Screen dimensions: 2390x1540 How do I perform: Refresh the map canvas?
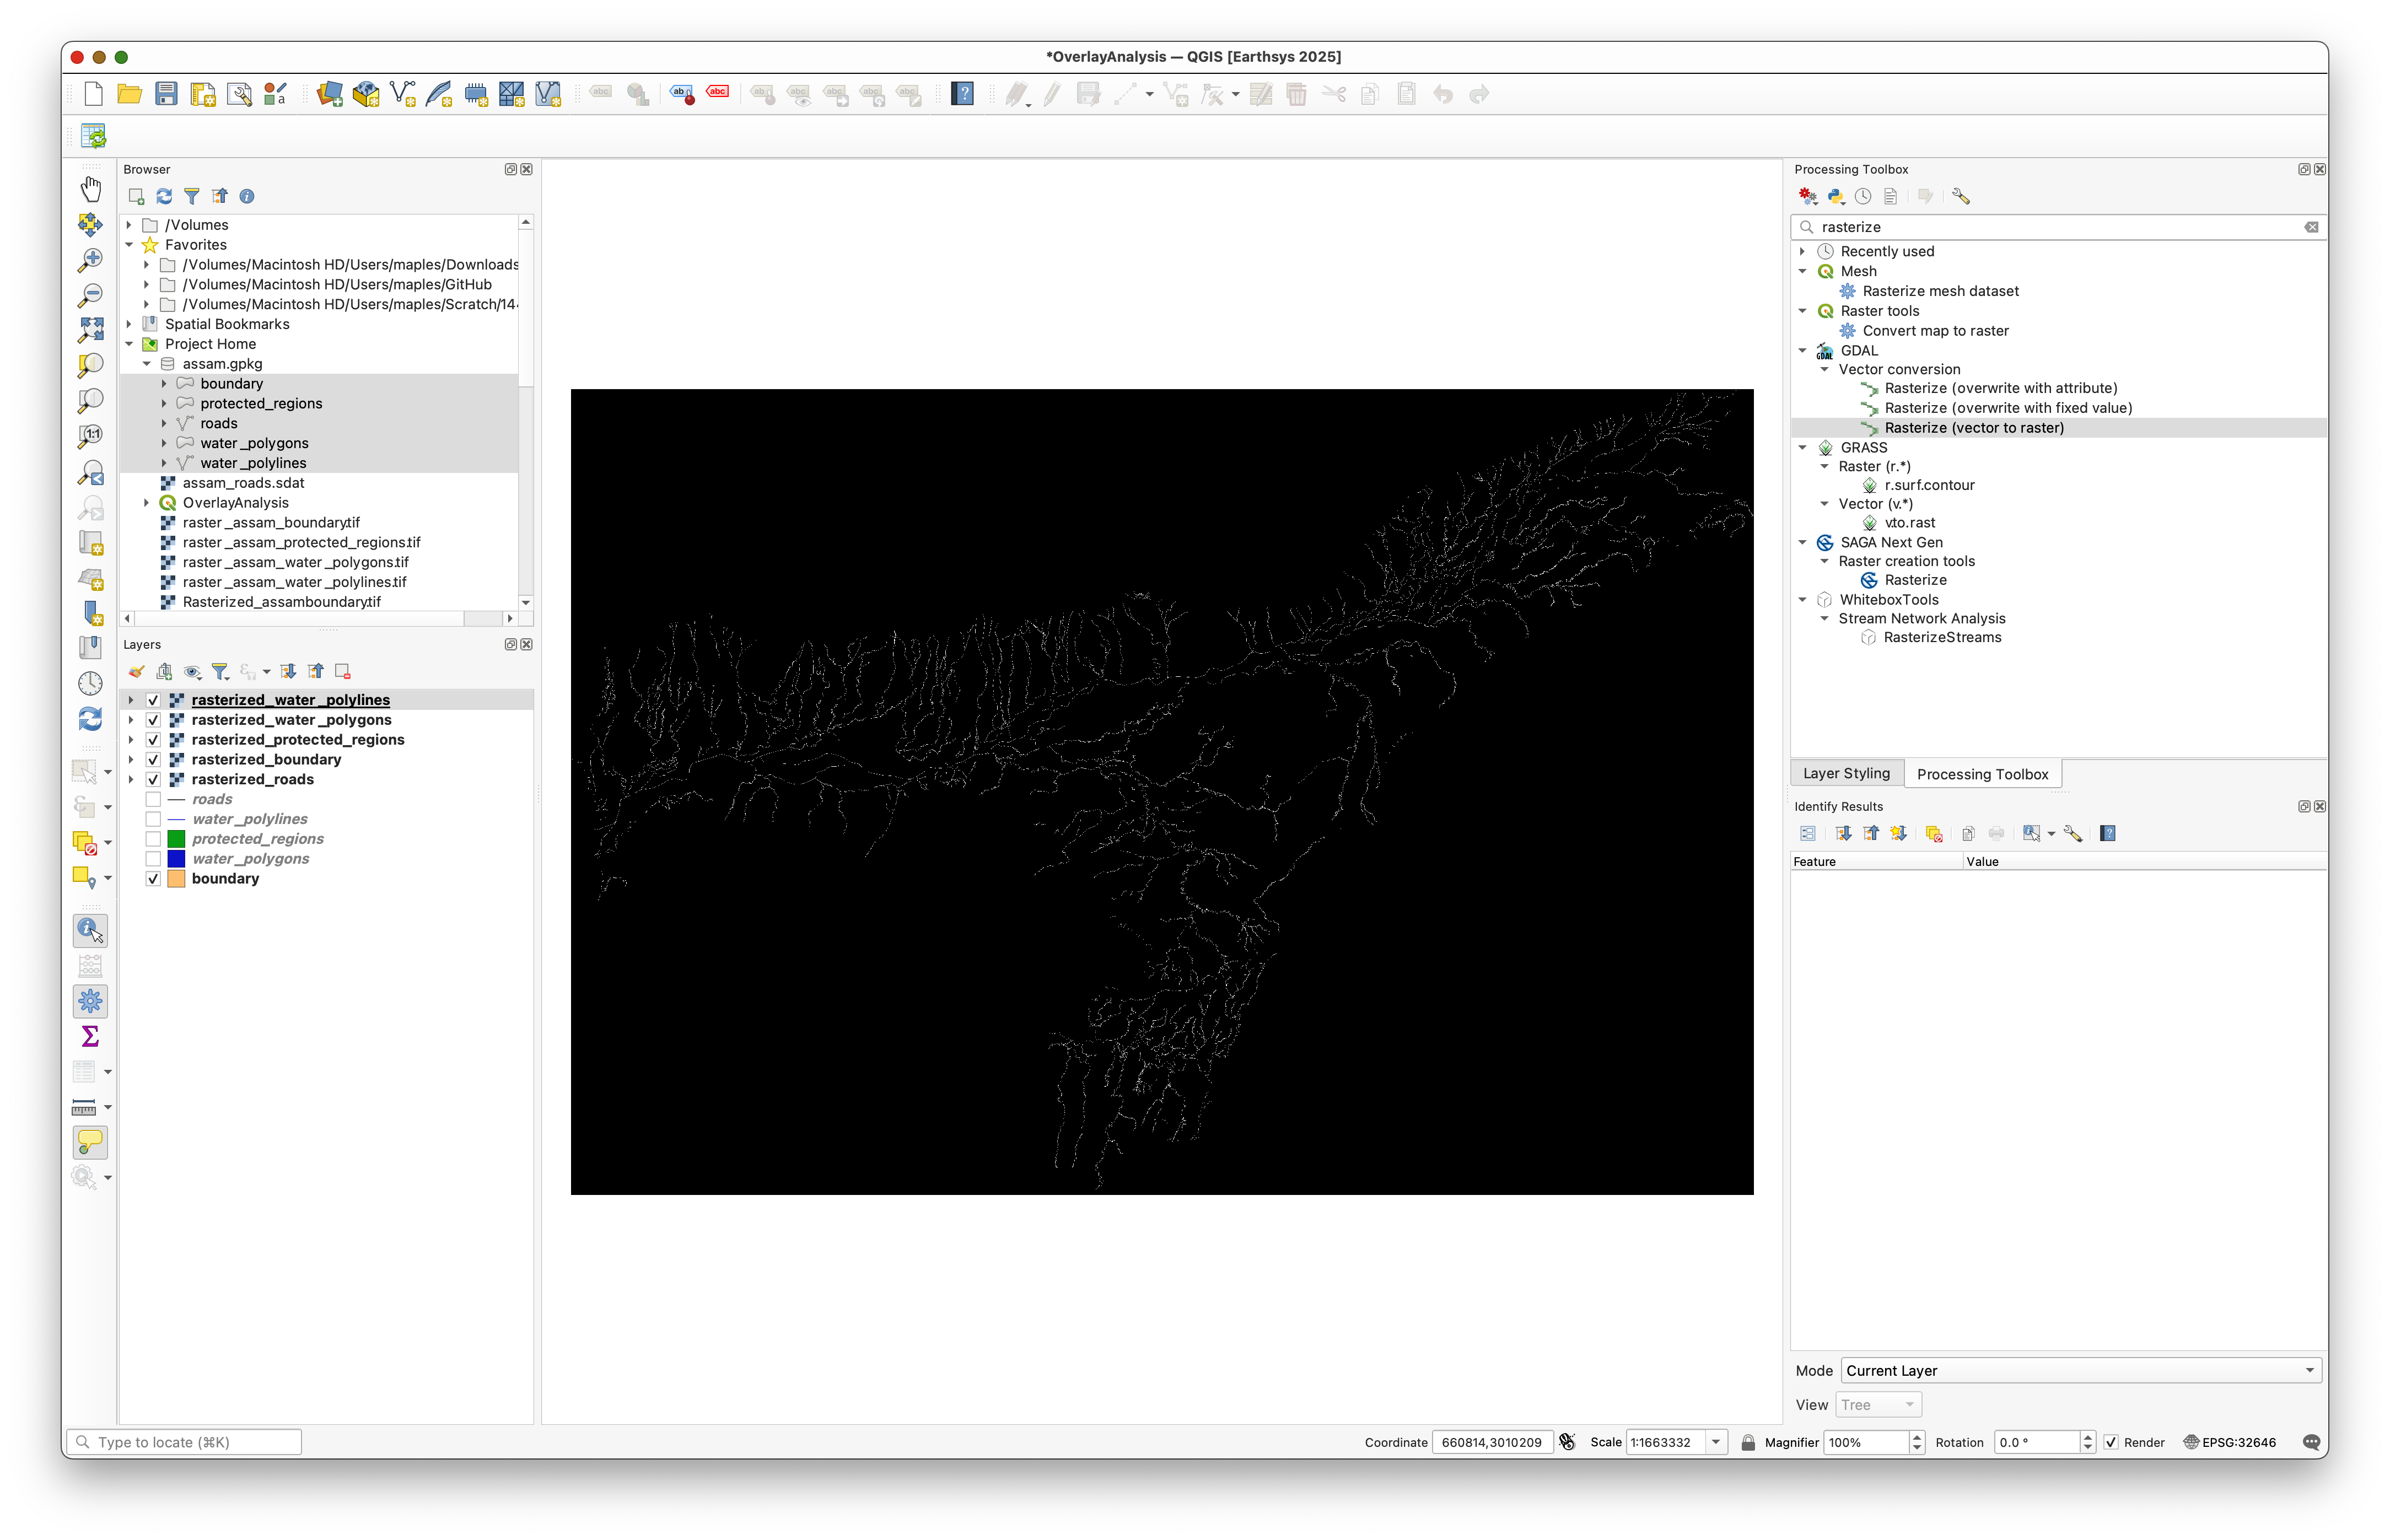click(91, 719)
